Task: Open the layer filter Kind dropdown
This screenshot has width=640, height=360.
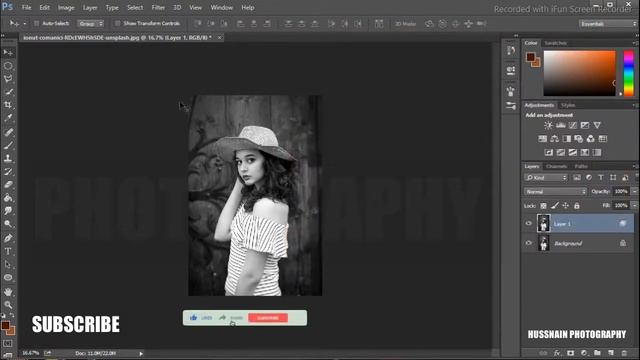Action: [546, 178]
